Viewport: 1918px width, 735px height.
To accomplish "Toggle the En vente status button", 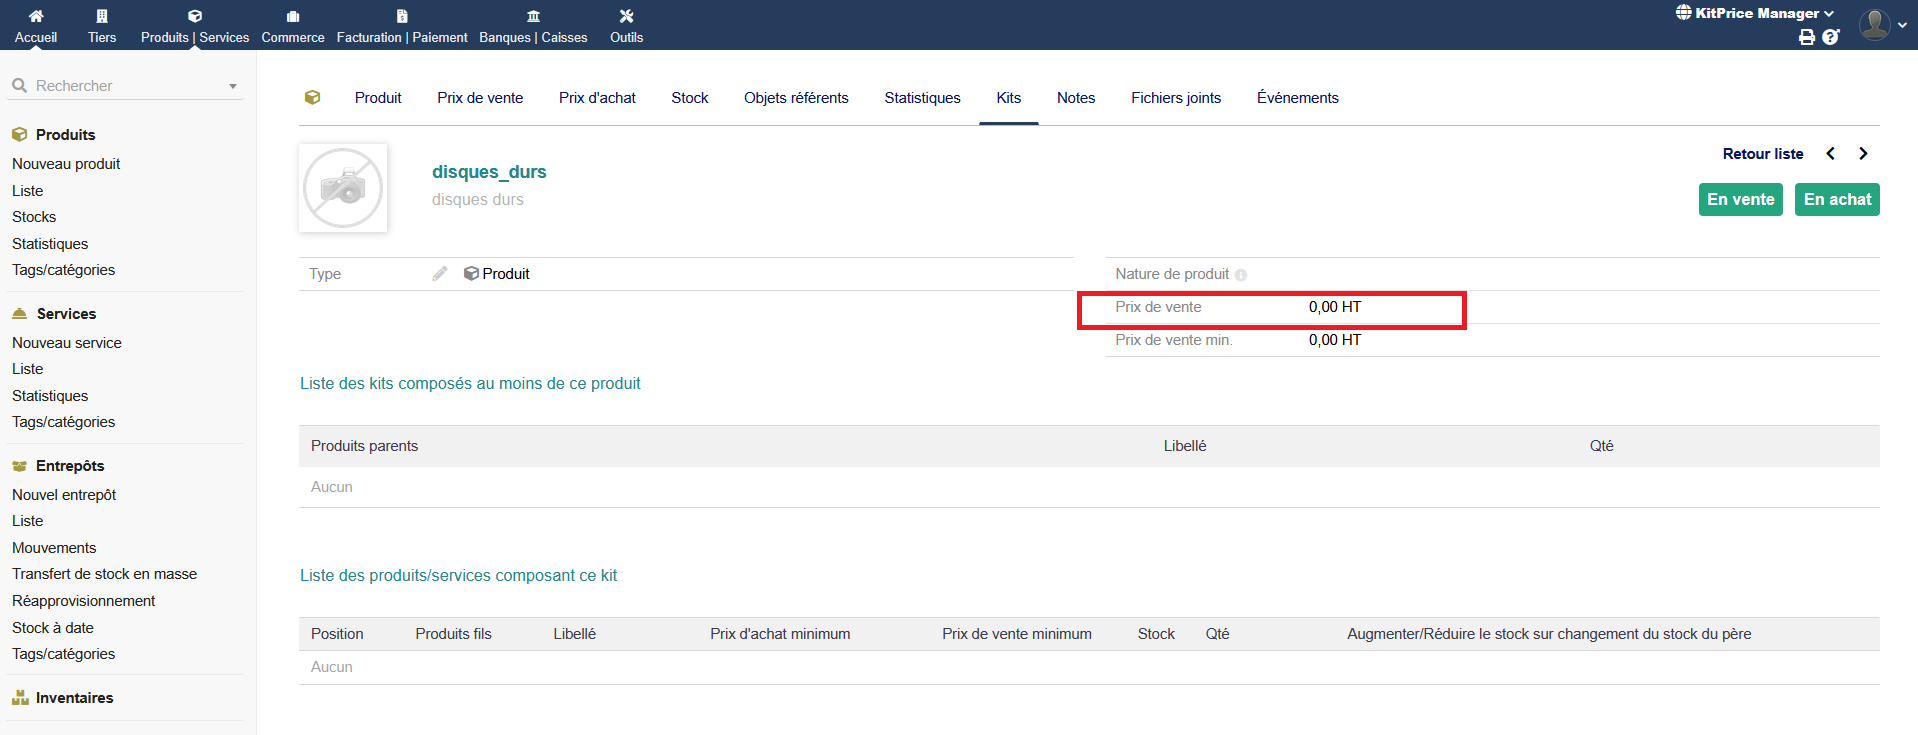I will pyautogui.click(x=1740, y=199).
